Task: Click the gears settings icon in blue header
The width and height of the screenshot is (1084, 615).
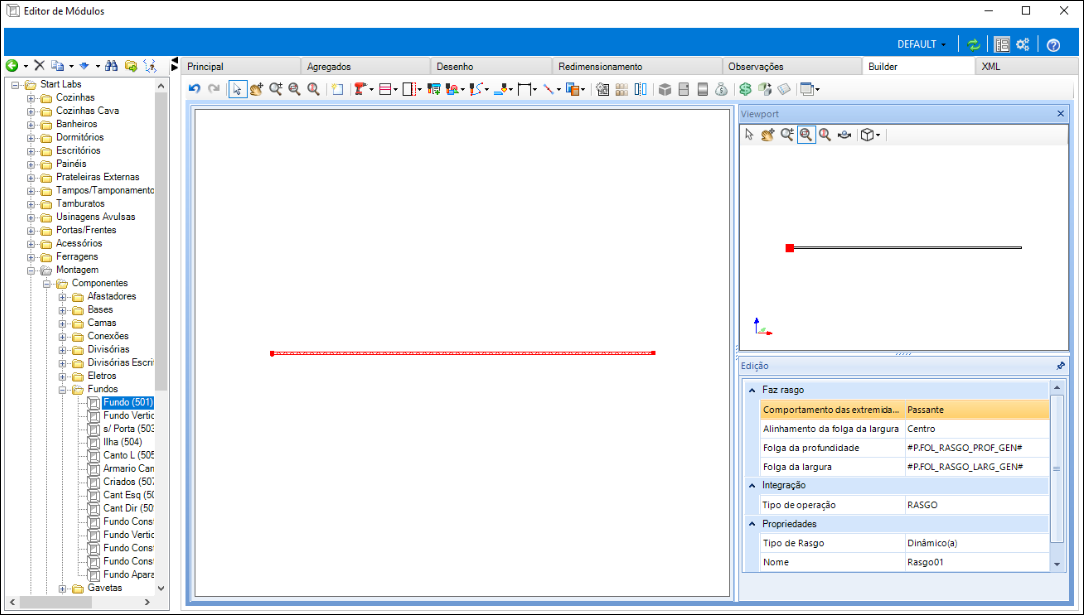Action: click(x=1022, y=44)
